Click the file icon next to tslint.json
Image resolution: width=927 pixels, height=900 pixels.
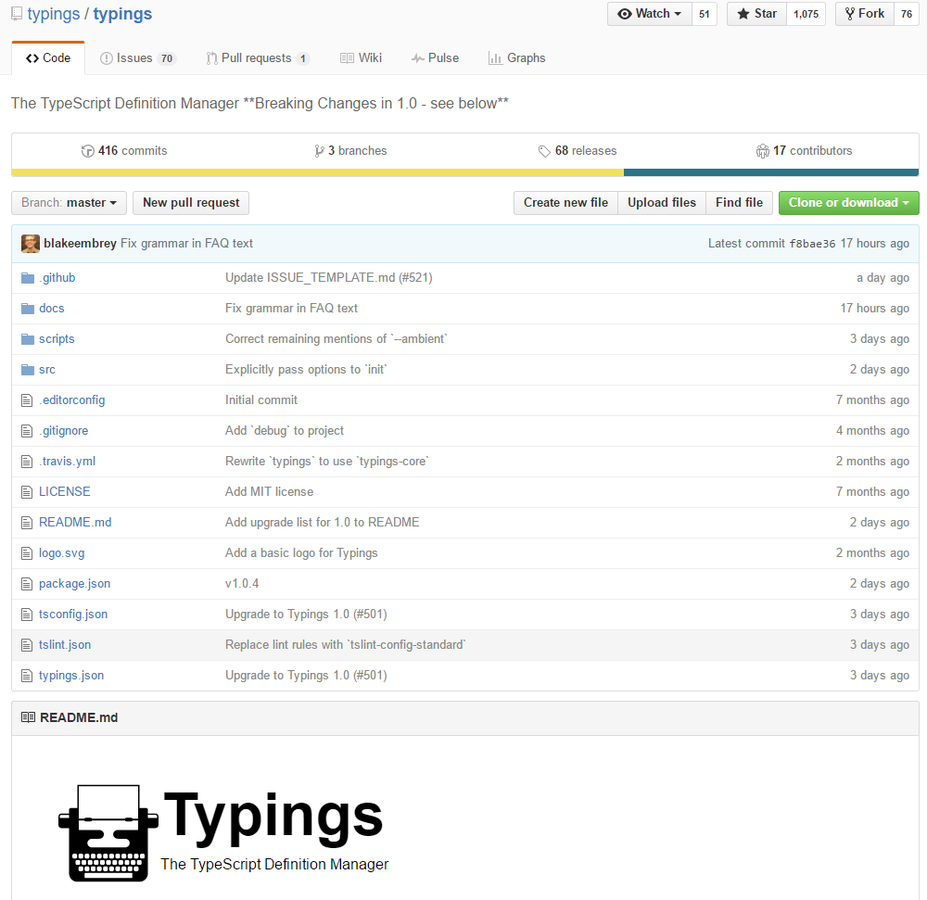pos(27,645)
